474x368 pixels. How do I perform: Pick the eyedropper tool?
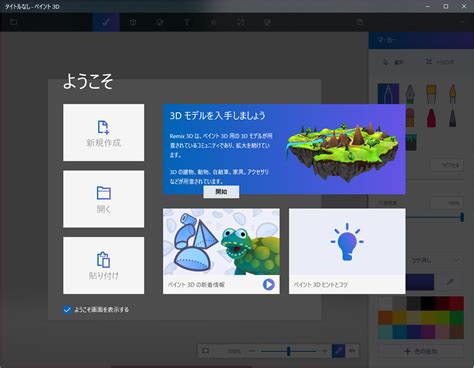(450, 282)
